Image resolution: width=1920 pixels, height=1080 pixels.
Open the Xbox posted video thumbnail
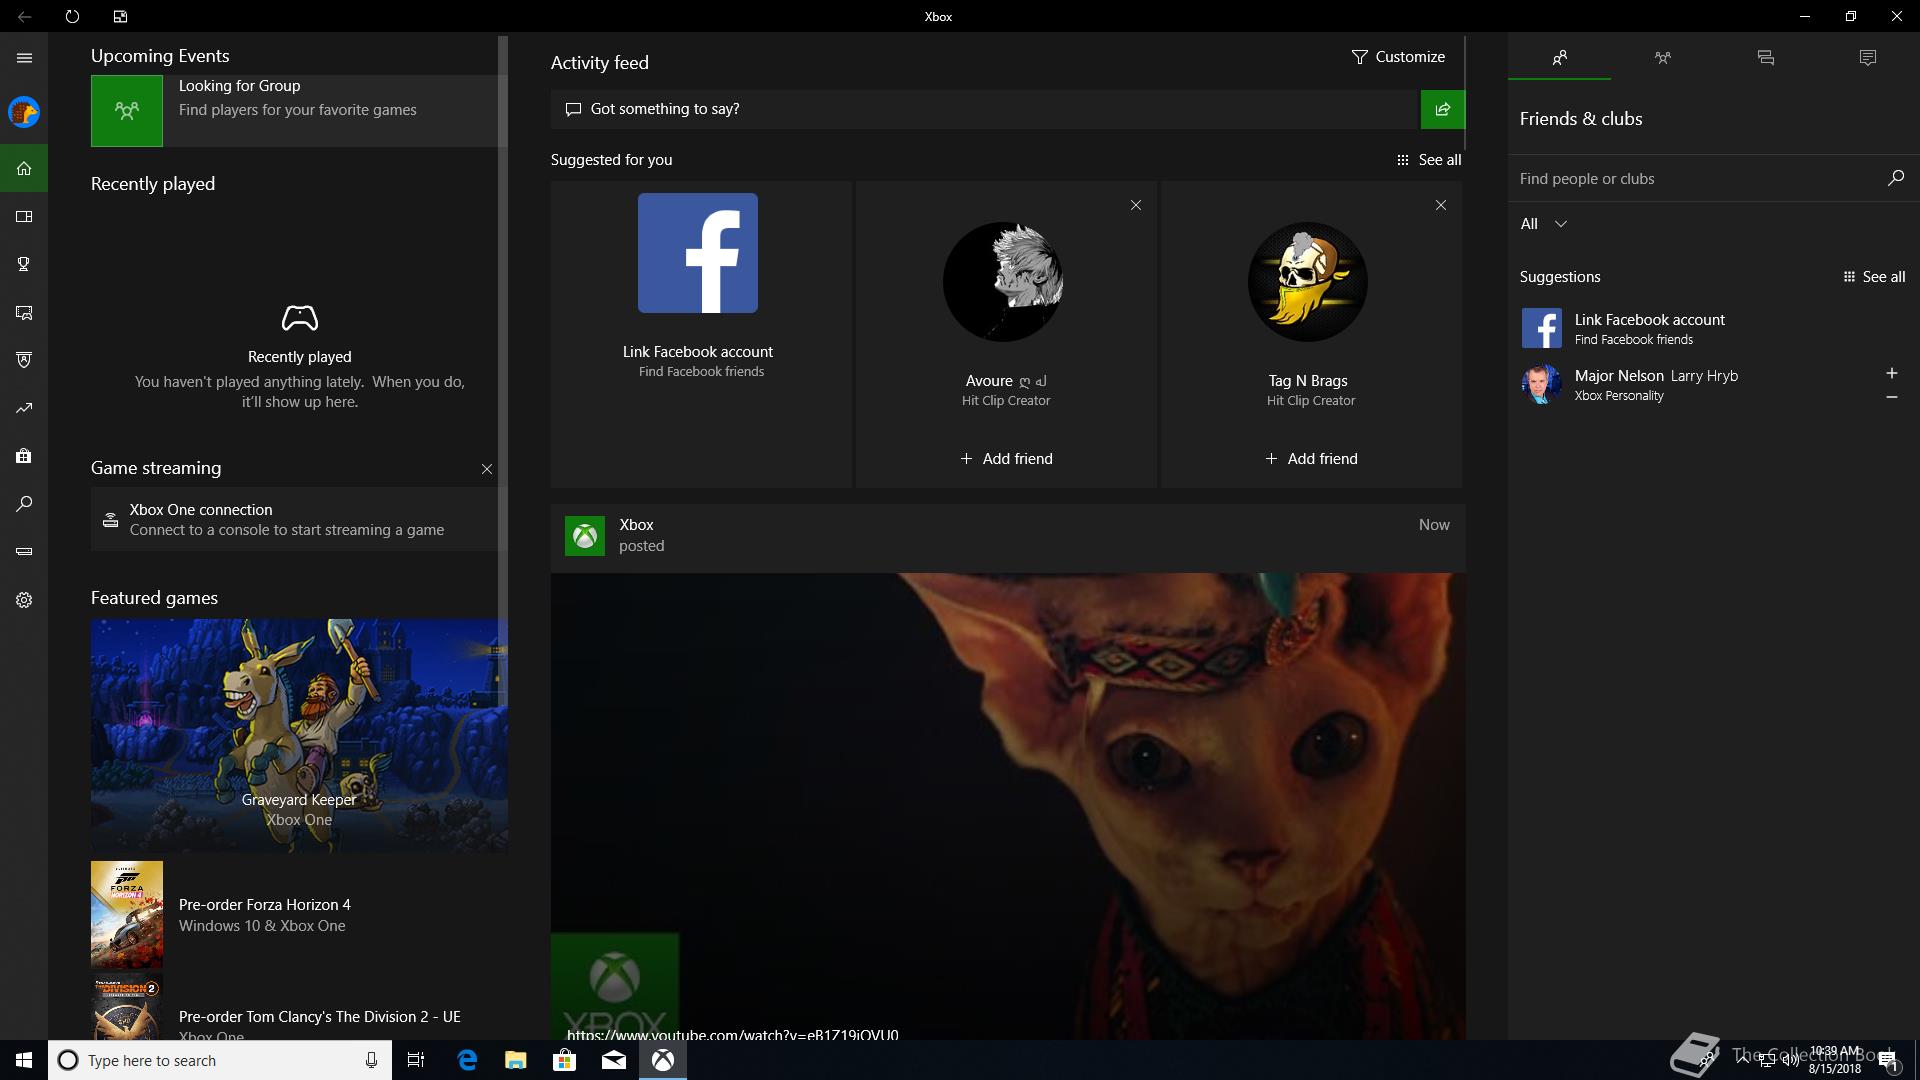point(1008,806)
